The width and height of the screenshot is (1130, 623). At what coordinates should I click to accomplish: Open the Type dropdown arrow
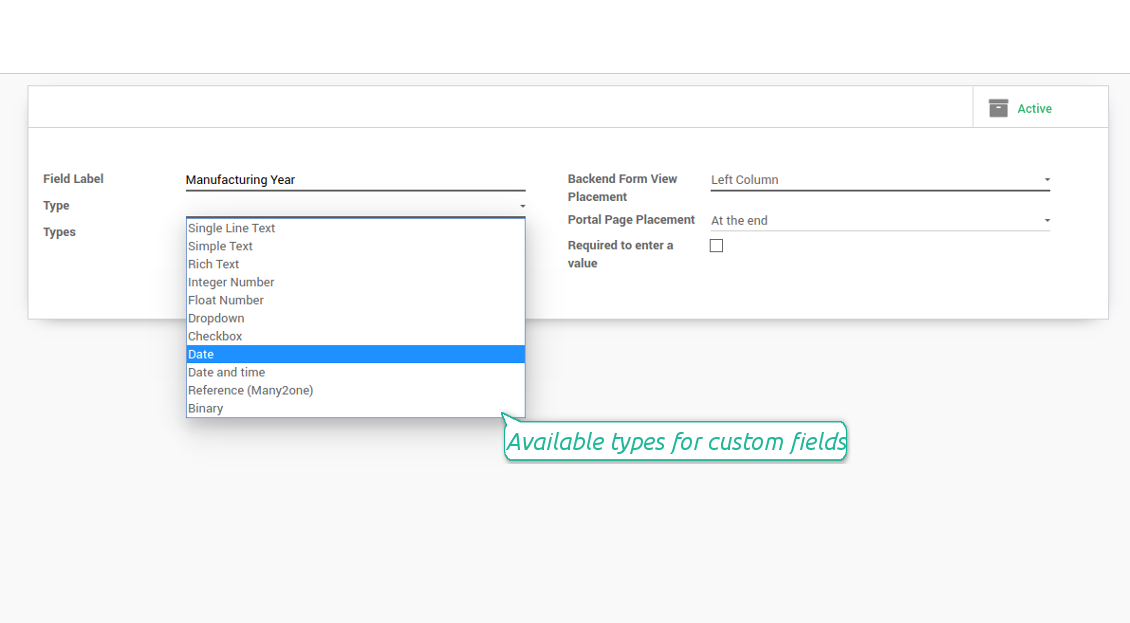click(x=522, y=206)
